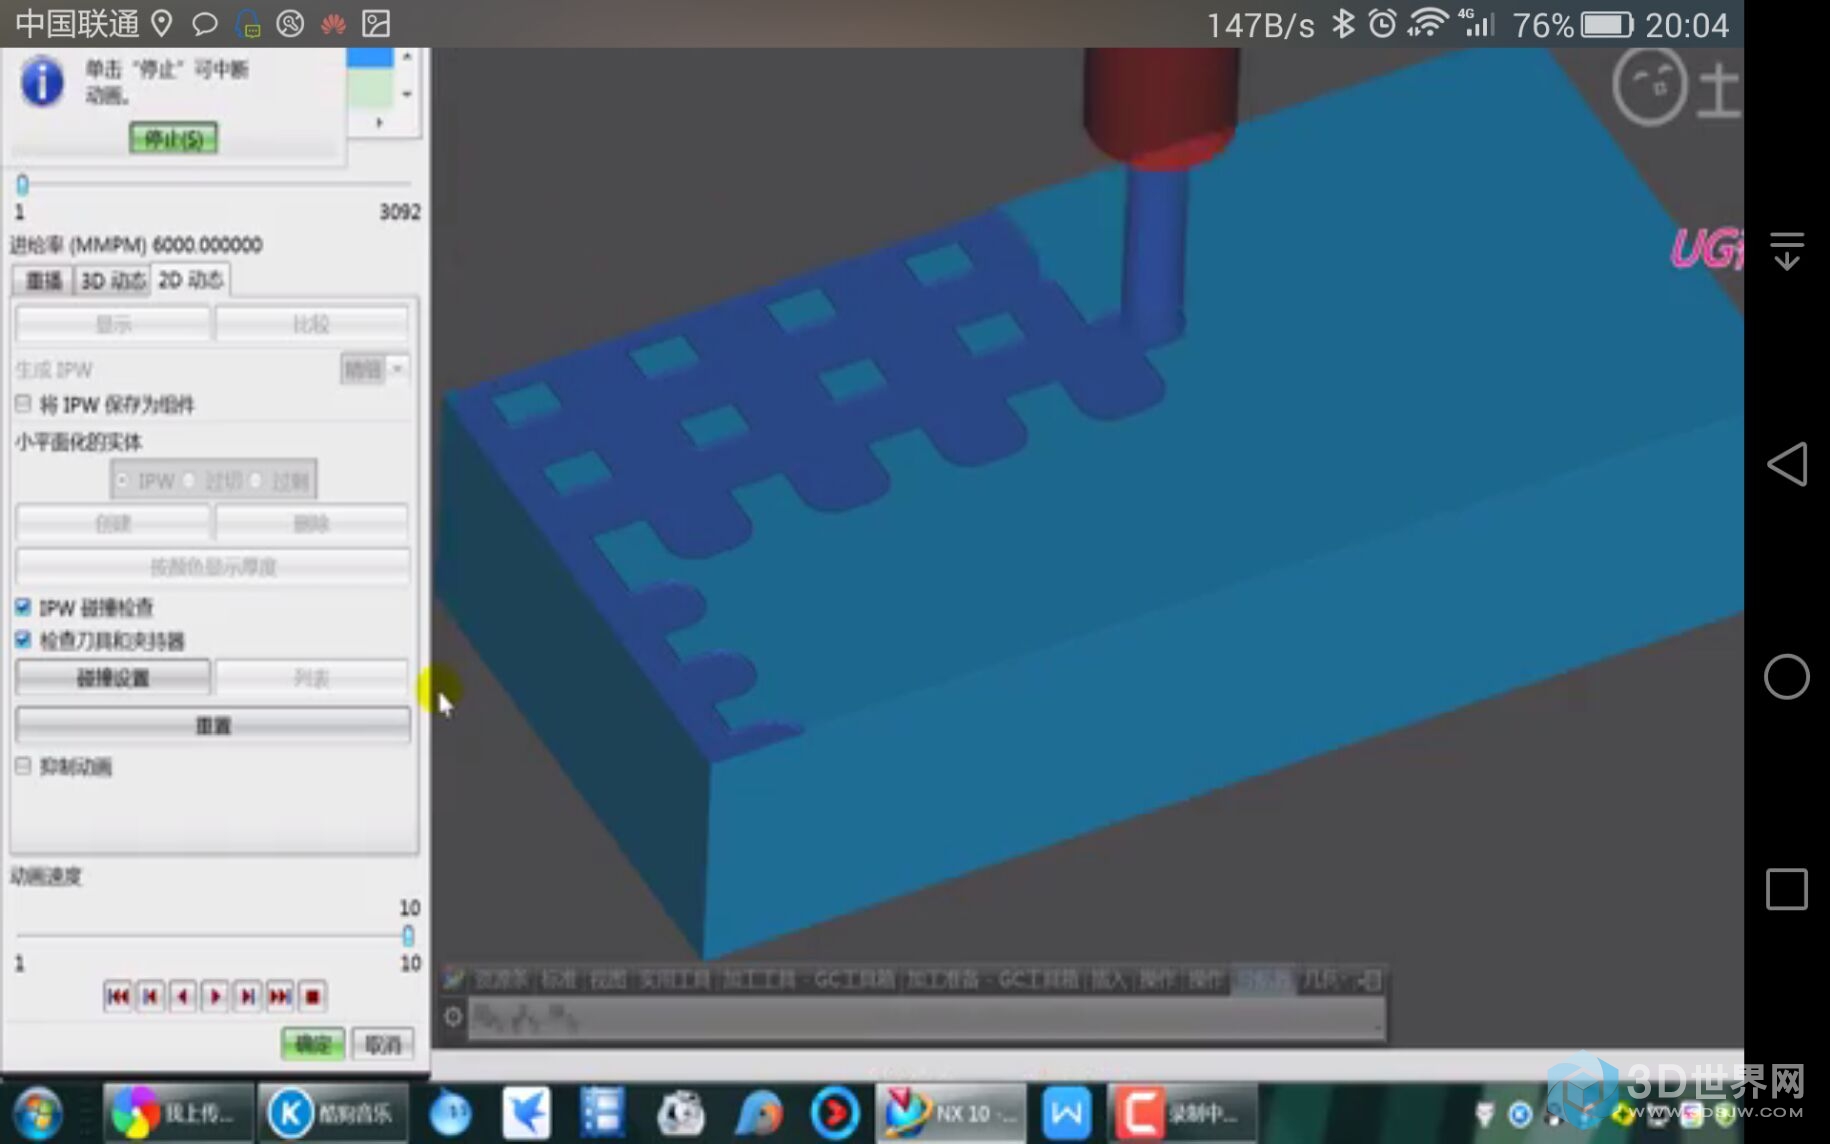Screen dimensions: 1830x1144
Task: Open 碰撞设置 collision settings
Action: click(x=113, y=678)
